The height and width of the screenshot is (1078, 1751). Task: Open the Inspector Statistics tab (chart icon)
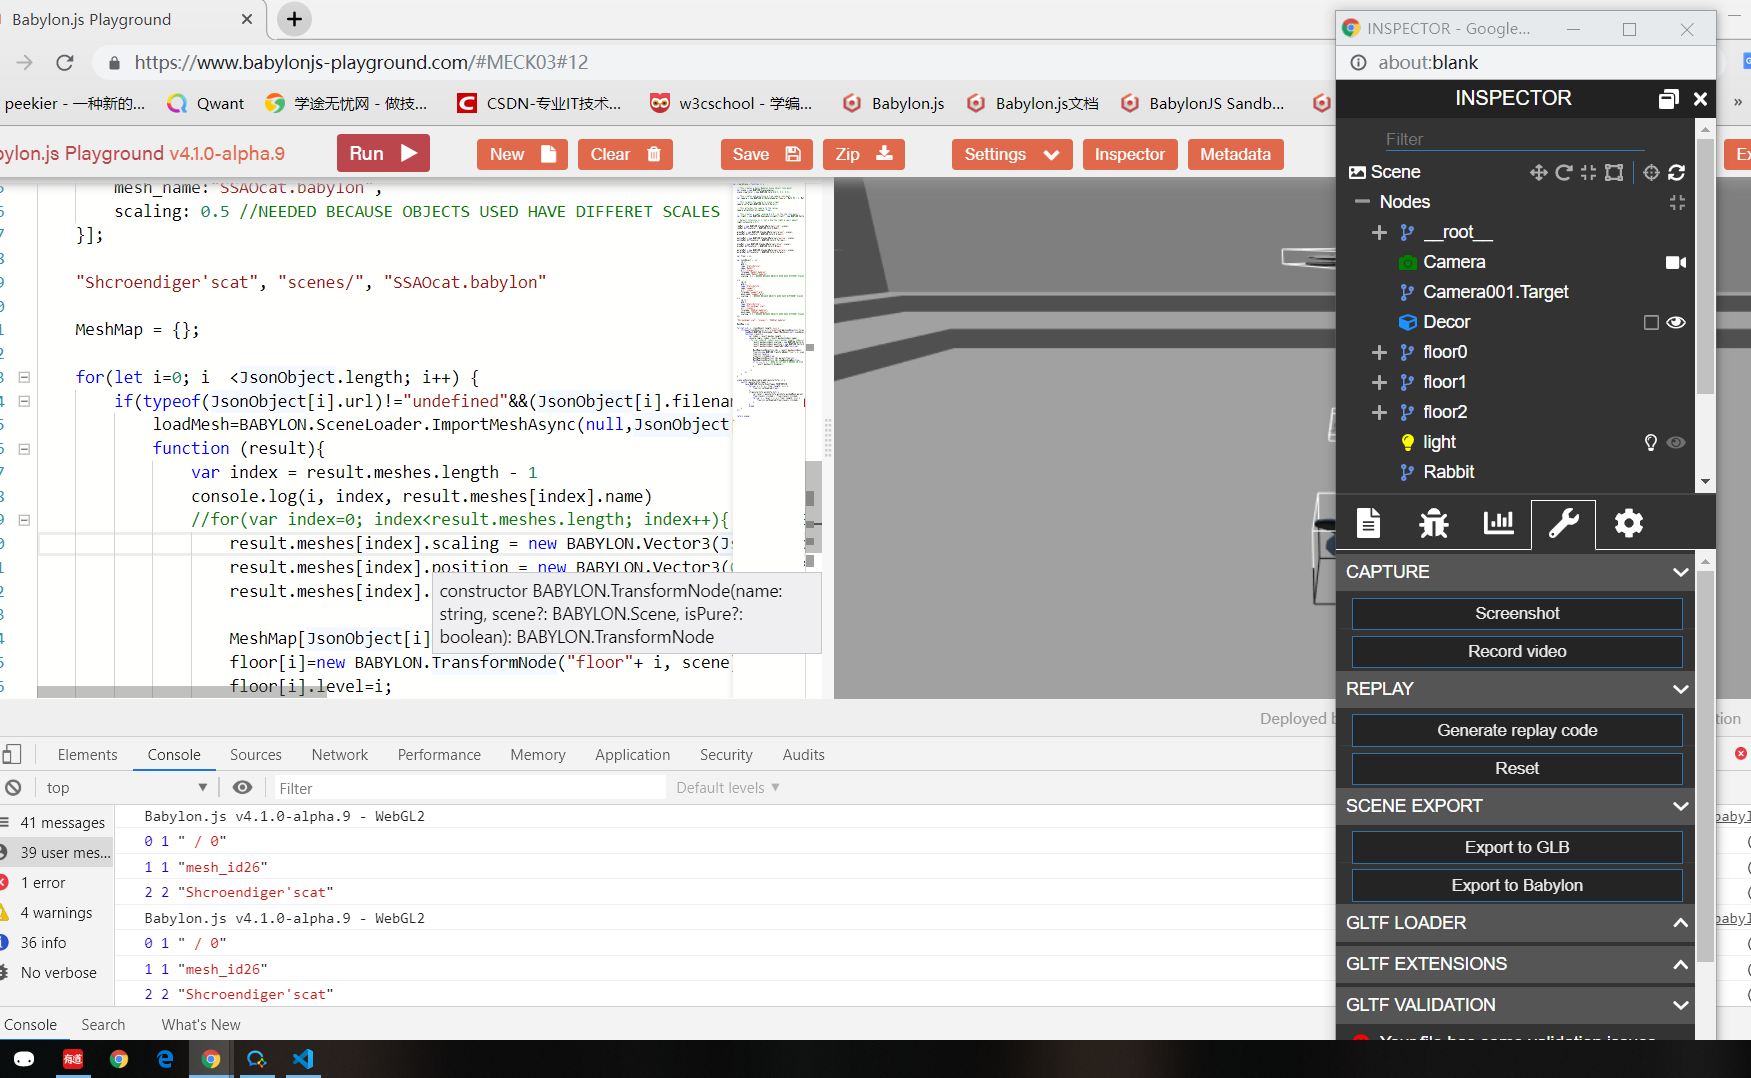[1498, 523]
